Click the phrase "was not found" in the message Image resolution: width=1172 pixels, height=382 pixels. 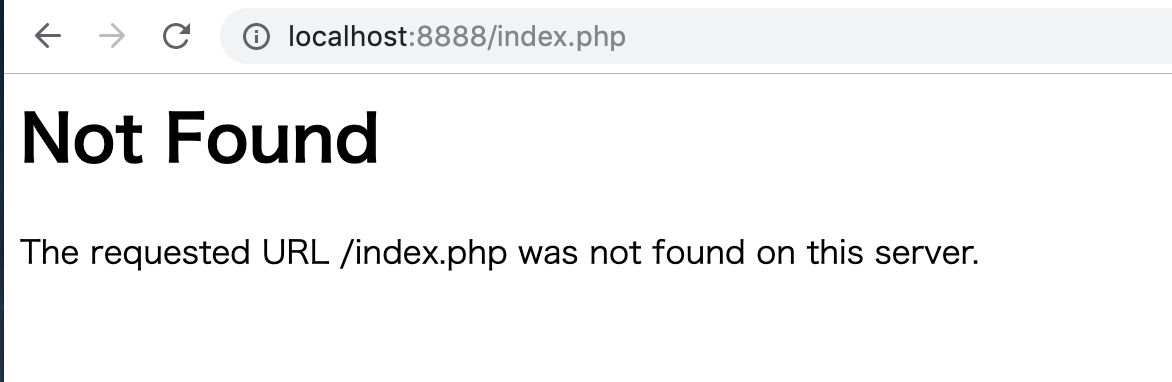pyautogui.click(x=632, y=252)
